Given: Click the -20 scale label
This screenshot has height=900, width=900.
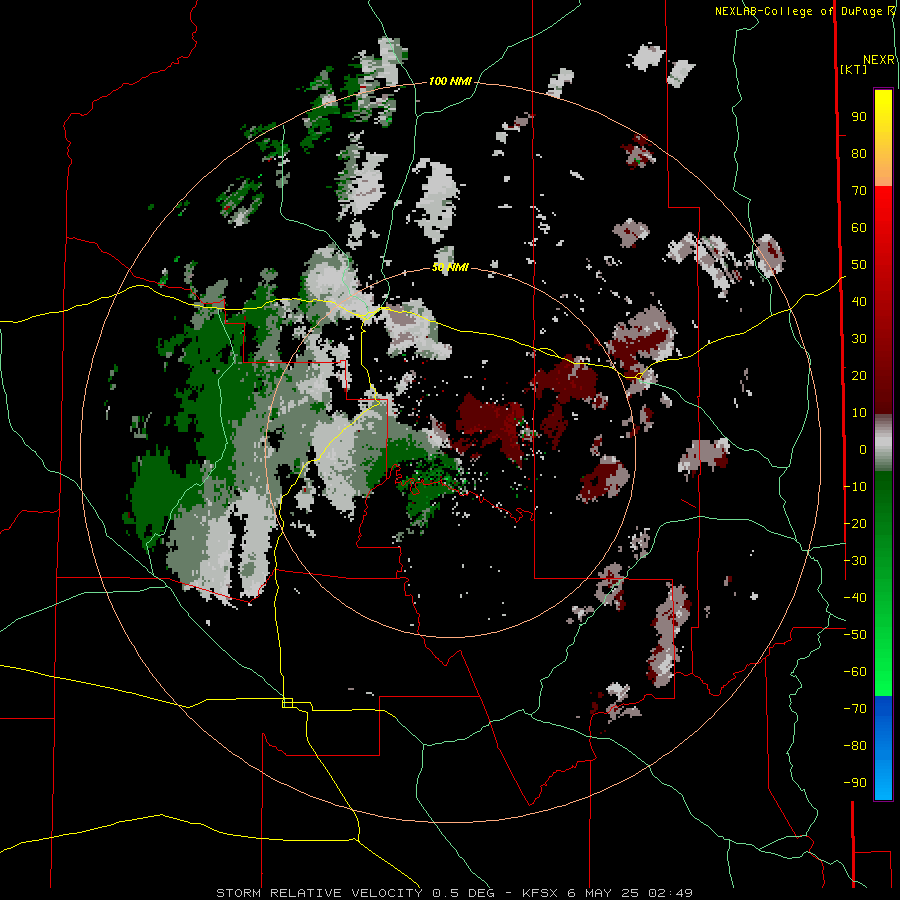Looking at the screenshot, I should 855,524.
